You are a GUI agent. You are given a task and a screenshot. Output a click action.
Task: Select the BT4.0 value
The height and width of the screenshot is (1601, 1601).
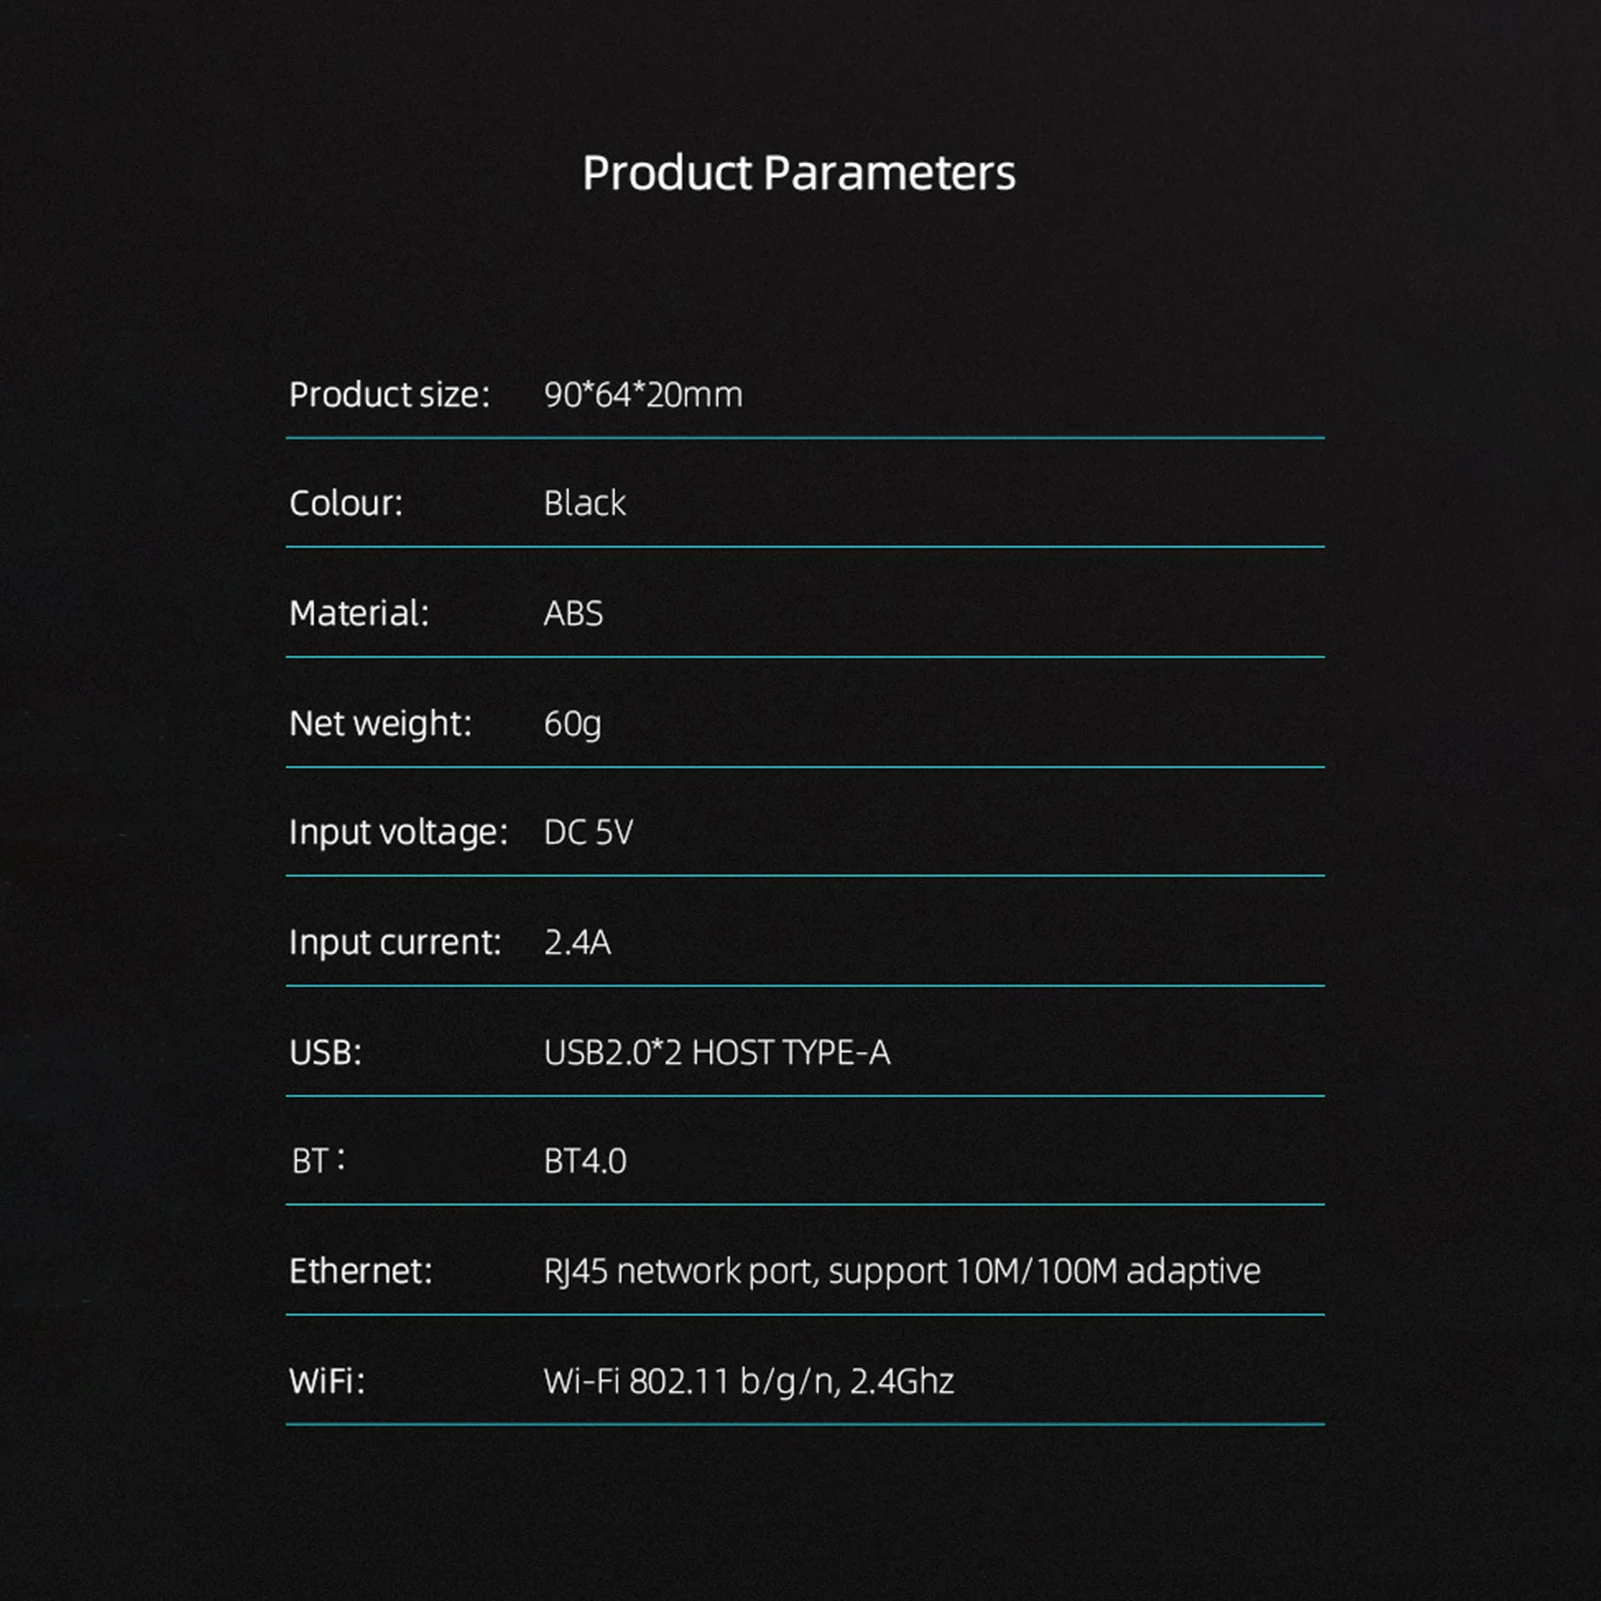tap(585, 1161)
